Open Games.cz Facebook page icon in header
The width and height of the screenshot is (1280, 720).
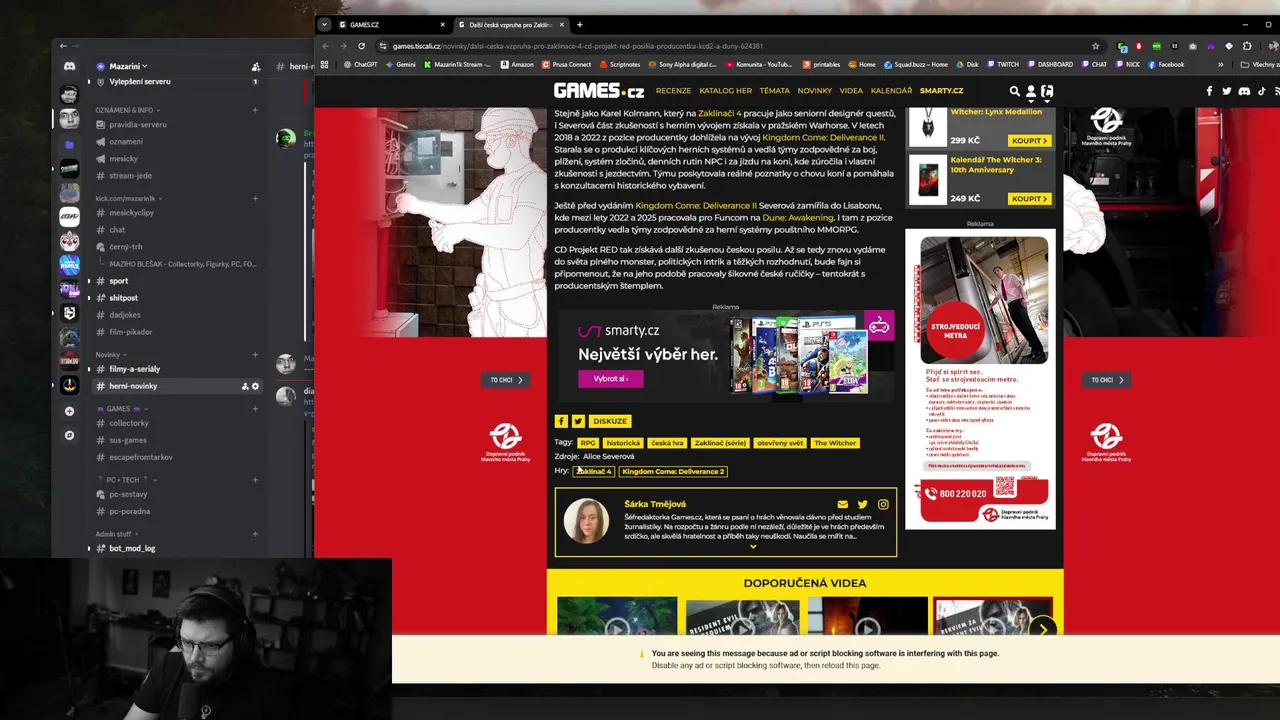click(1209, 91)
